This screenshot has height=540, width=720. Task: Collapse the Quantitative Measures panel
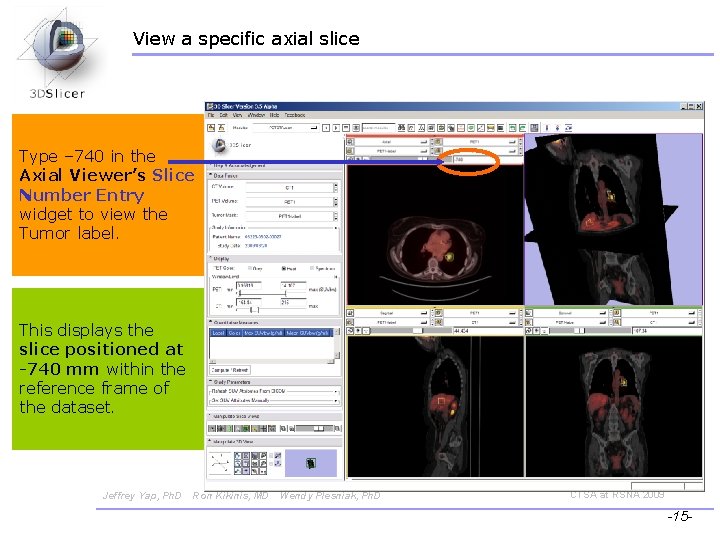(211, 322)
